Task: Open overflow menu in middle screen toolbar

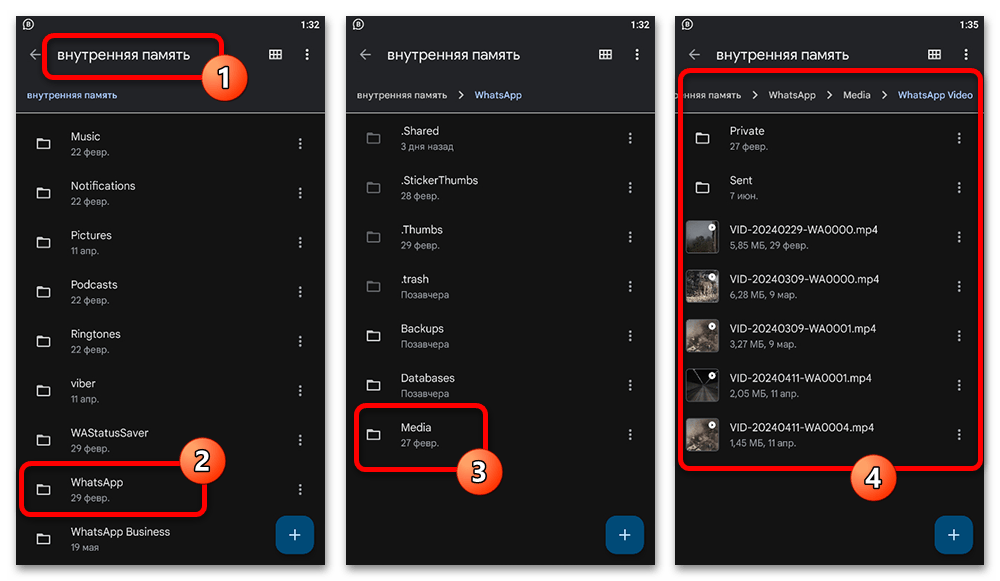Action: (636, 55)
